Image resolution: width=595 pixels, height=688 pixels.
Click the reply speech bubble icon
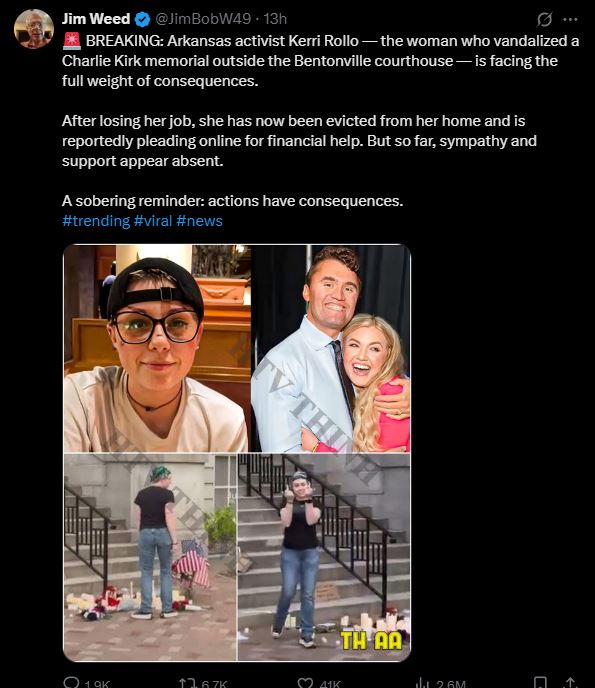tap(71, 682)
